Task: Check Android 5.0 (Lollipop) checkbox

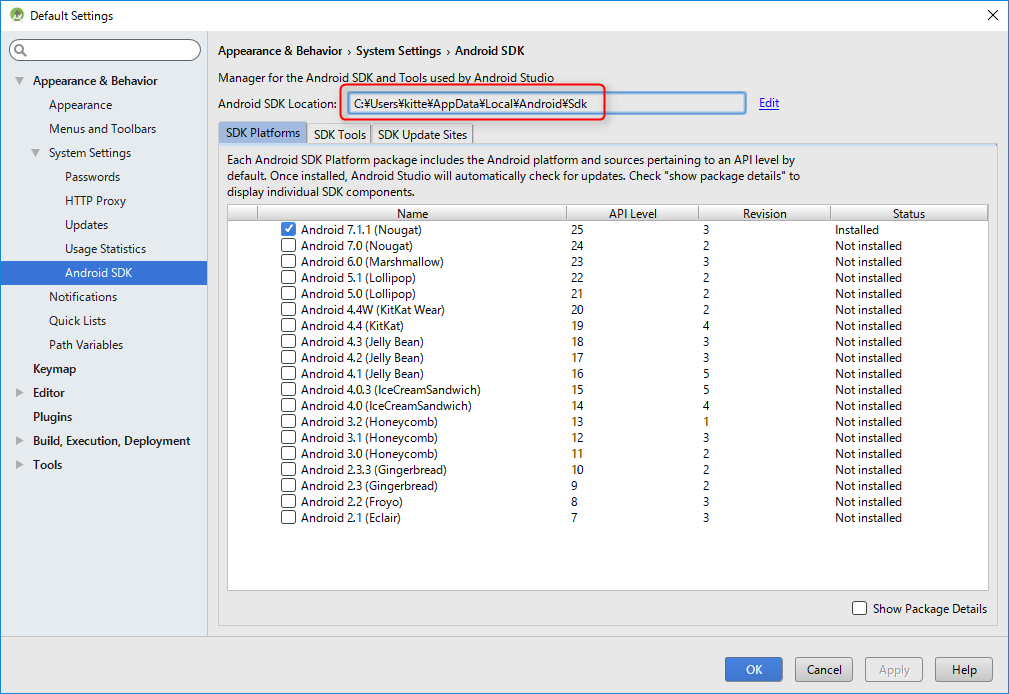Action: pos(288,294)
